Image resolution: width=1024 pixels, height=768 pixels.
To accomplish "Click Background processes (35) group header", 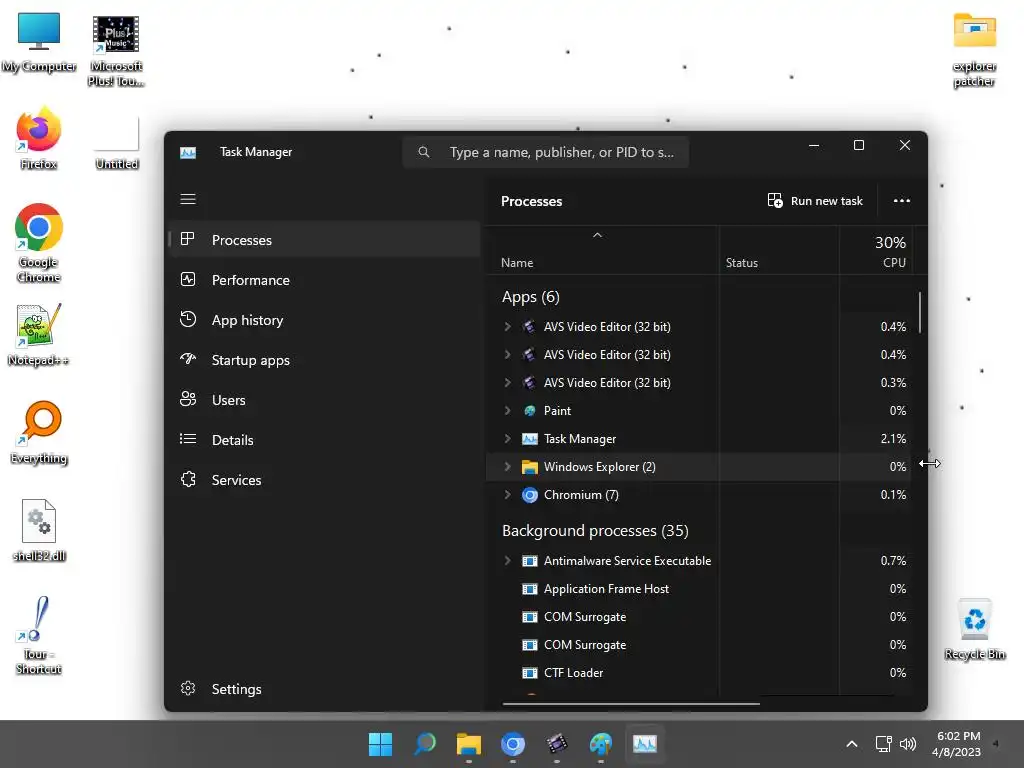I will click(595, 530).
